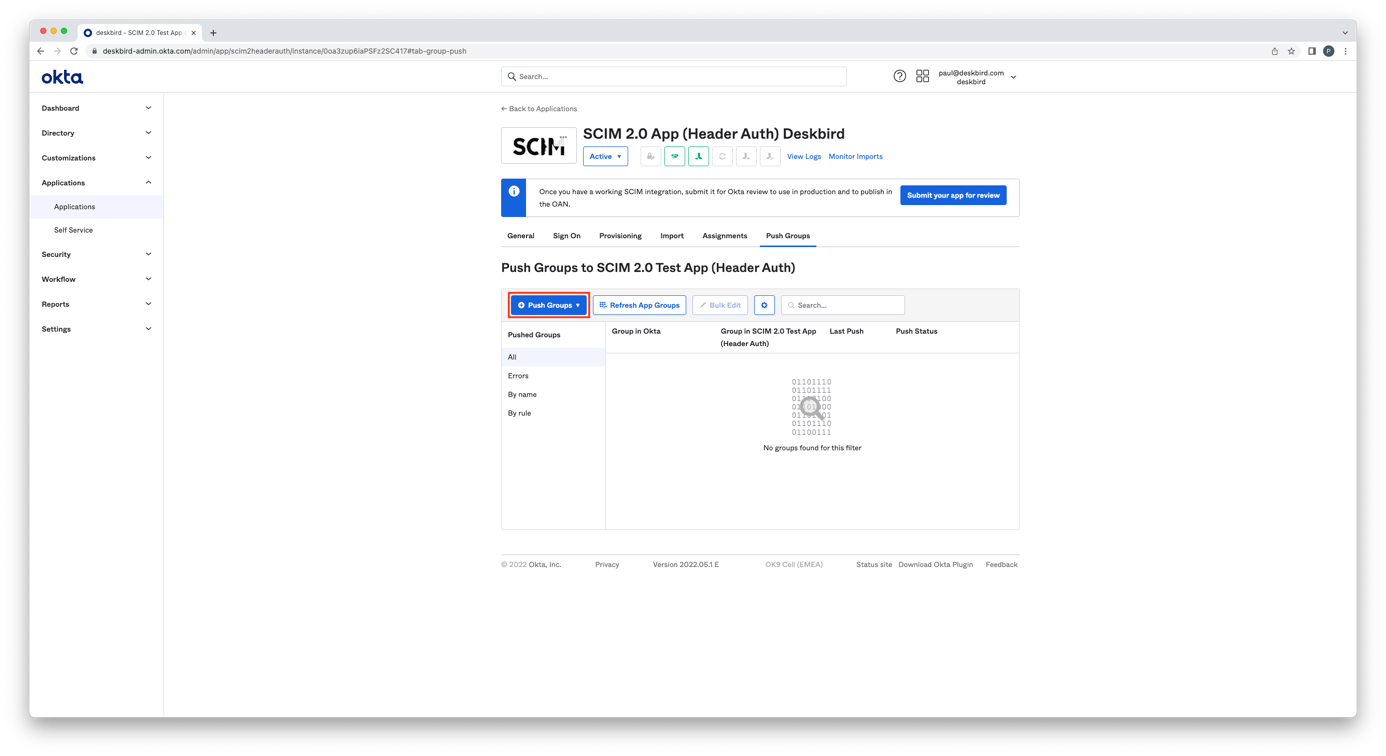The height and width of the screenshot is (756, 1386).
Task: Open the help question mark icon
Action: coord(899,76)
